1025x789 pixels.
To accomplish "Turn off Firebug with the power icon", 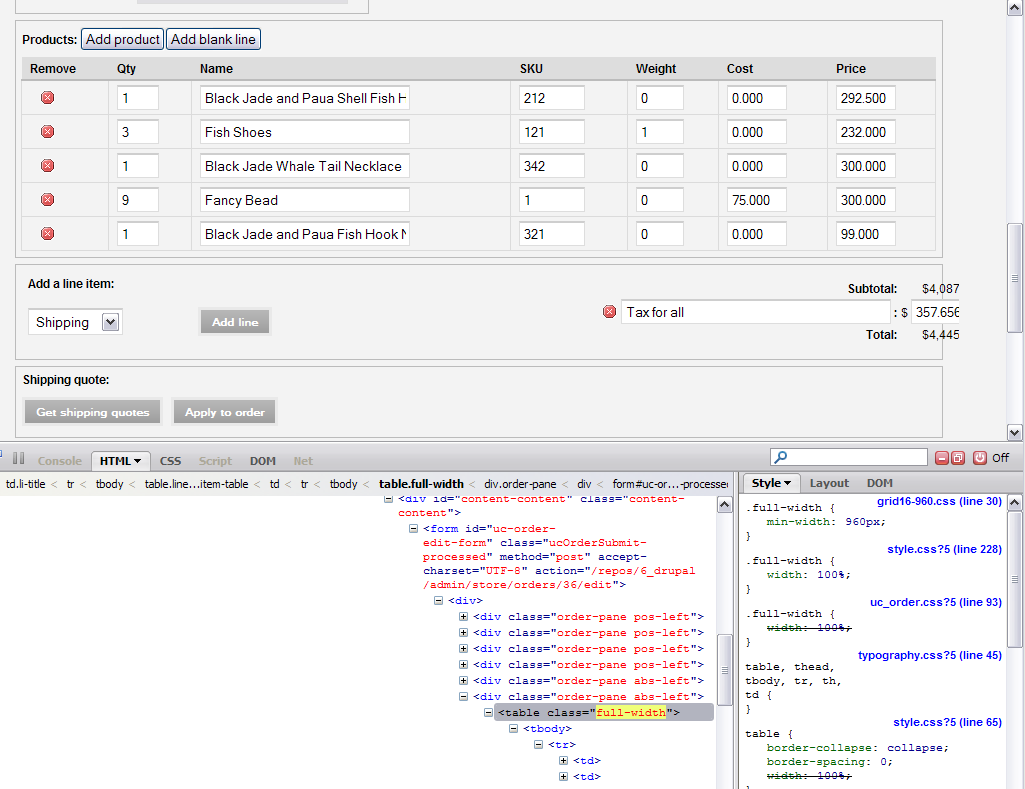I will (x=979, y=458).
